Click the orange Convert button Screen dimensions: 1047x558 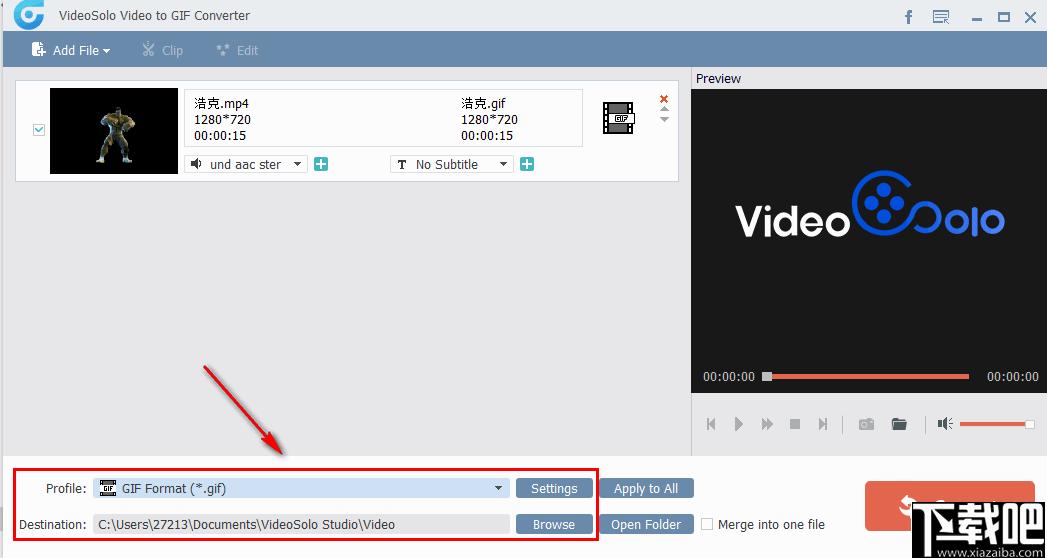pyautogui.click(x=950, y=505)
